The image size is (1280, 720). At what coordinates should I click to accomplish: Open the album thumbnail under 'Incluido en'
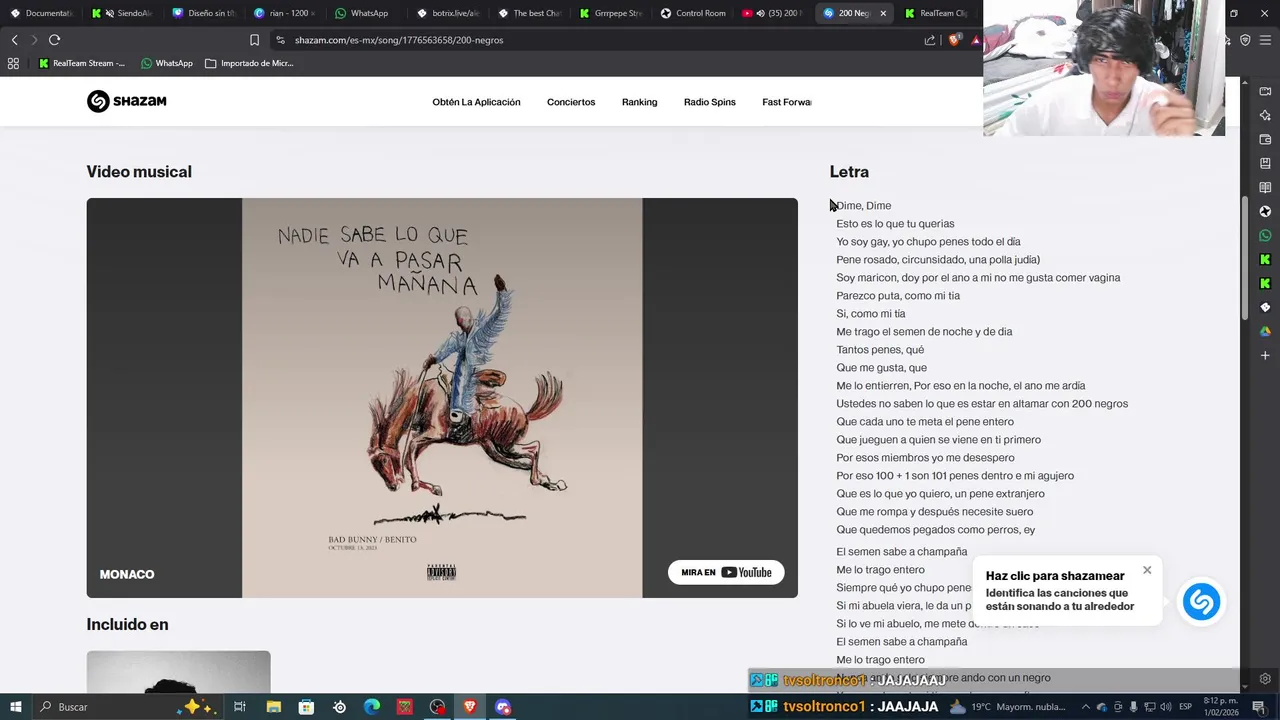(x=178, y=672)
